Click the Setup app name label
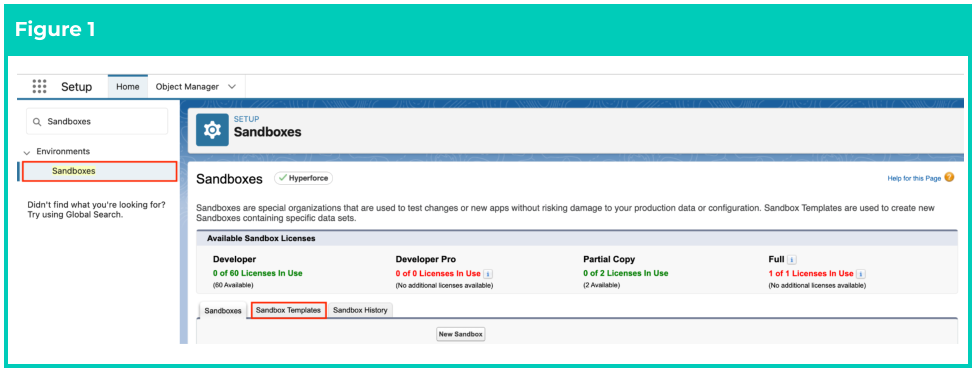This screenshot has height=372, width=976. pyautogui.click(x=77, y=87)
